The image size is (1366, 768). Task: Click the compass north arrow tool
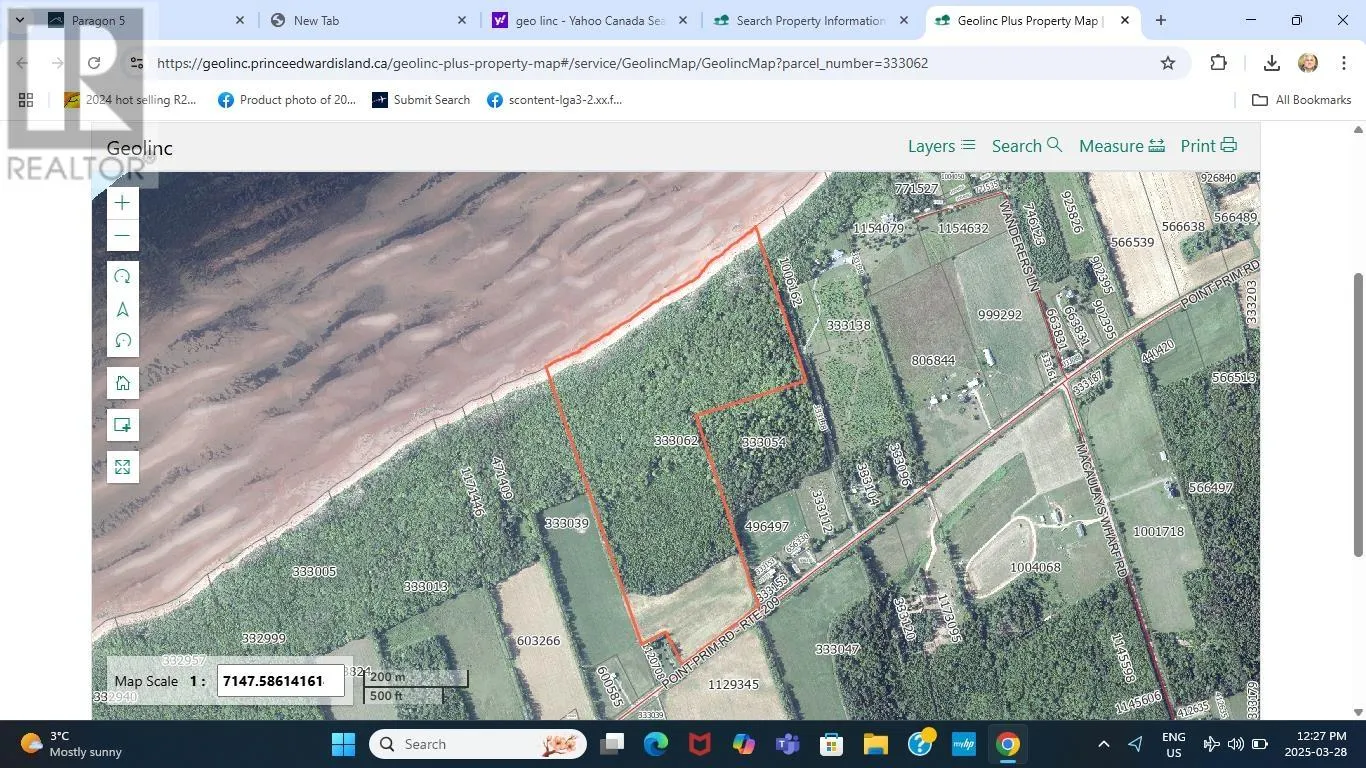[122, 309]
